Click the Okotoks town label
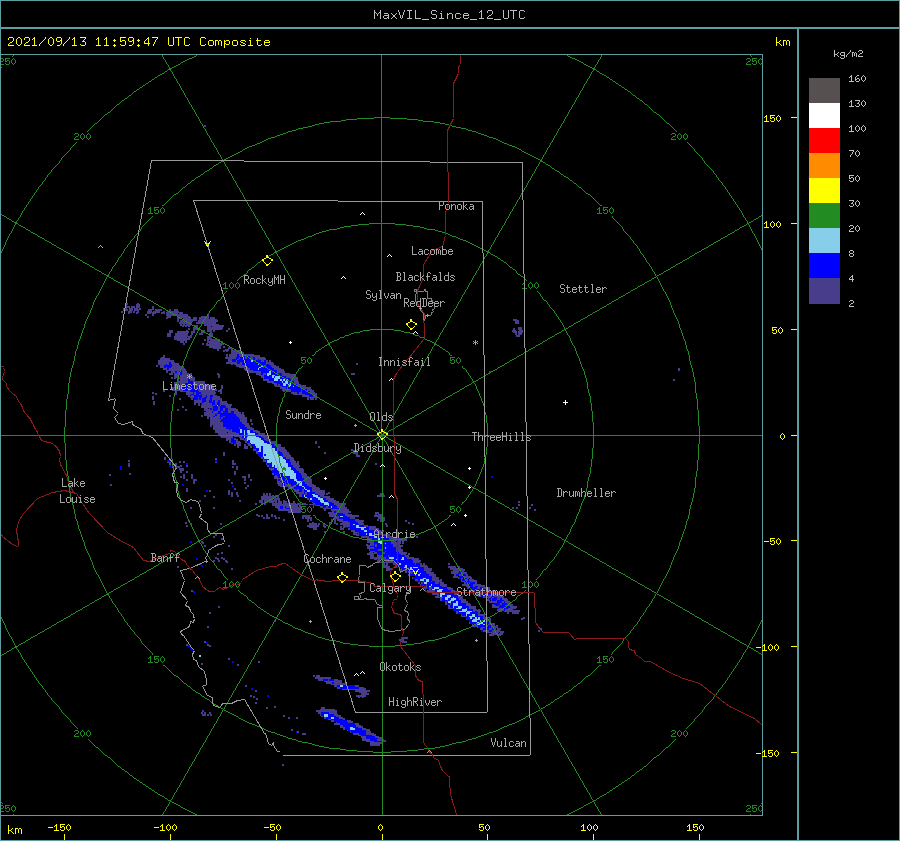The height and width of the screenshot is (841, 900). click(400, 667)
